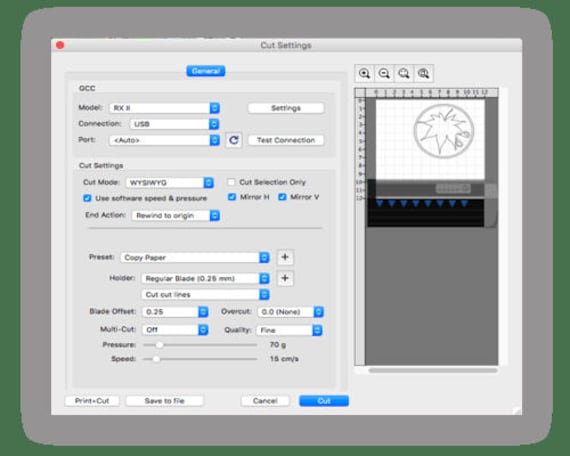Cancel the Cut Settings dialog
This screenshot has width=570, height=456.
pyautogui.click(x=265, y=401)
